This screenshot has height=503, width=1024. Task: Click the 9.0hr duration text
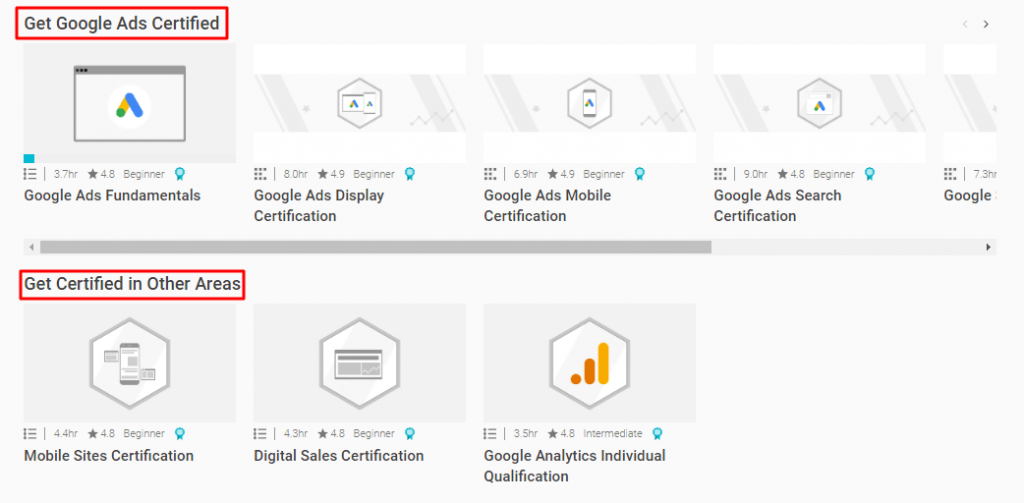pos(756,174)
